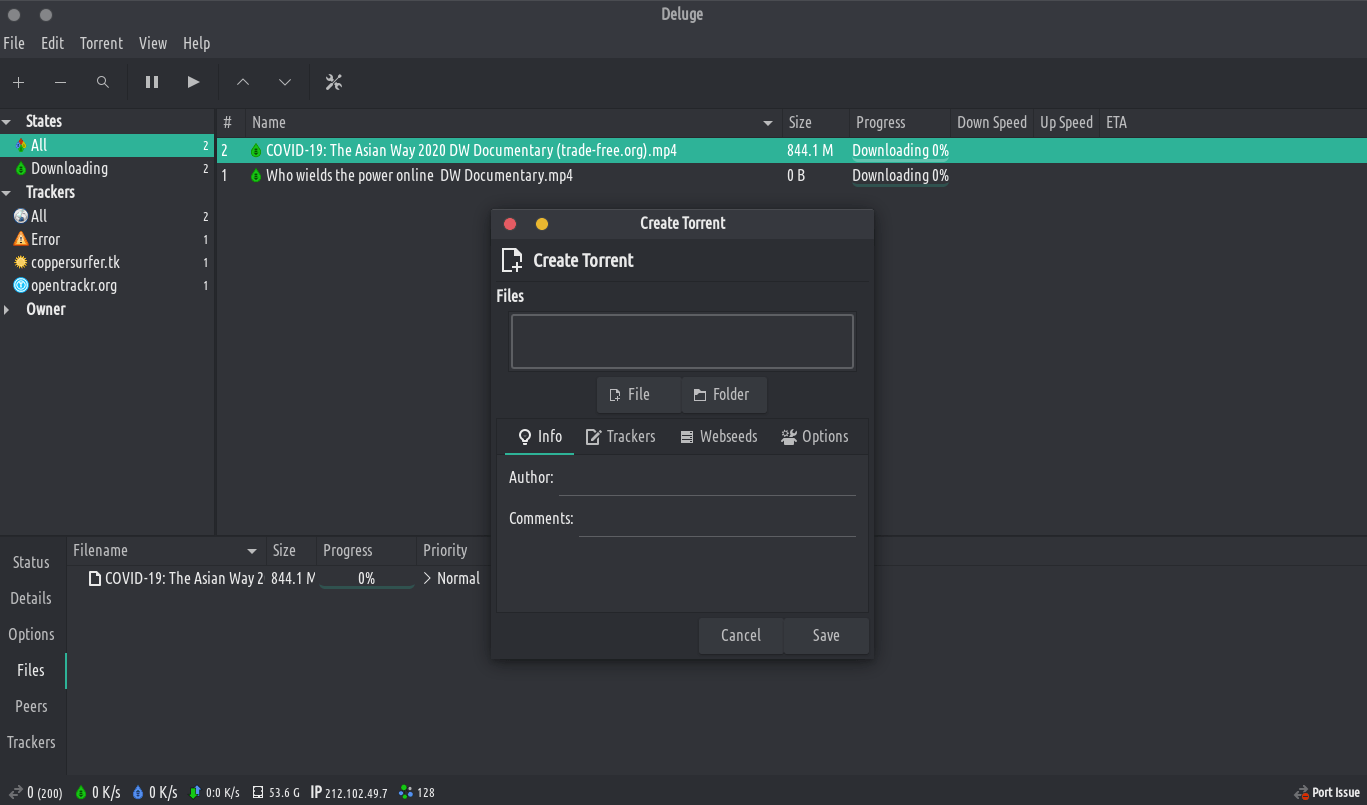The image size is (1367, 805).
Task: Click the COVID-19 progress bar in torrent list
Action: pyautogui.click(x=900, y=151)
